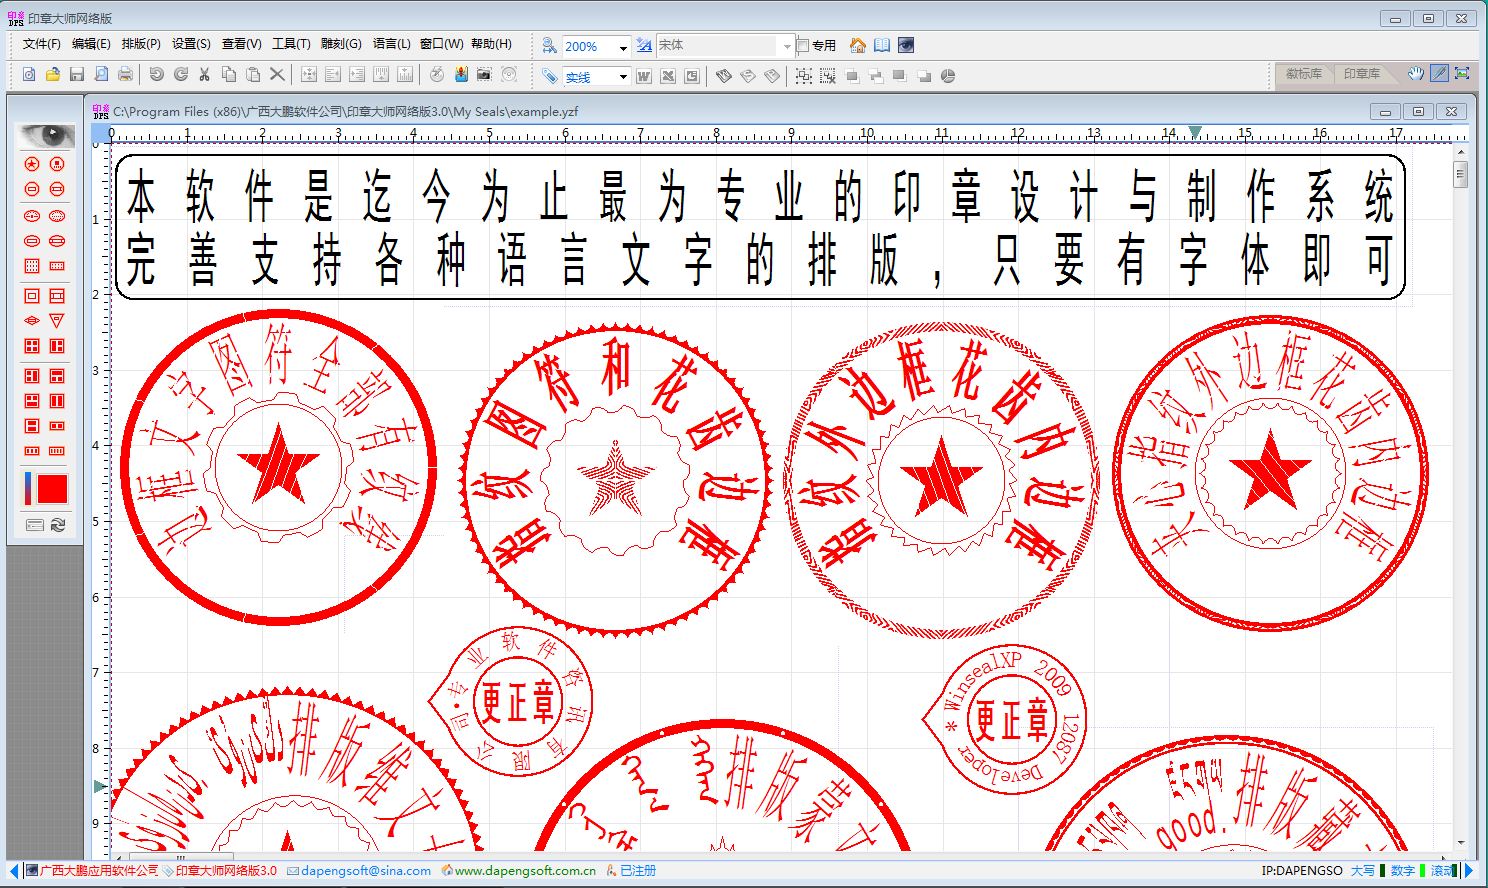Click the Save floppy disk icon
This screenshot has width=1488, height=888.
[x=77, y=75]
